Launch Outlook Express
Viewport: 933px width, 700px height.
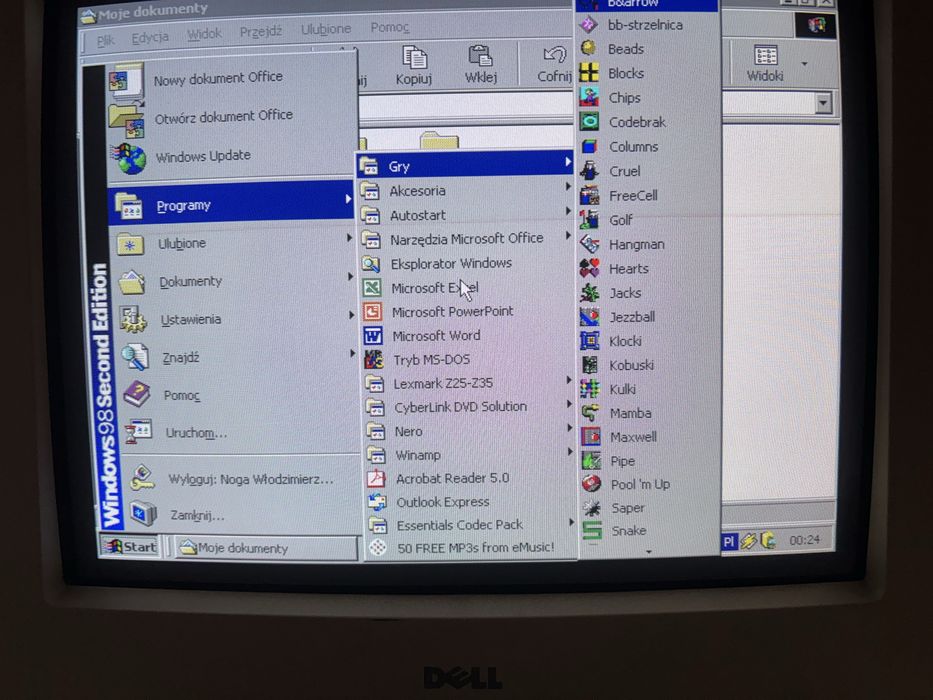468,502
